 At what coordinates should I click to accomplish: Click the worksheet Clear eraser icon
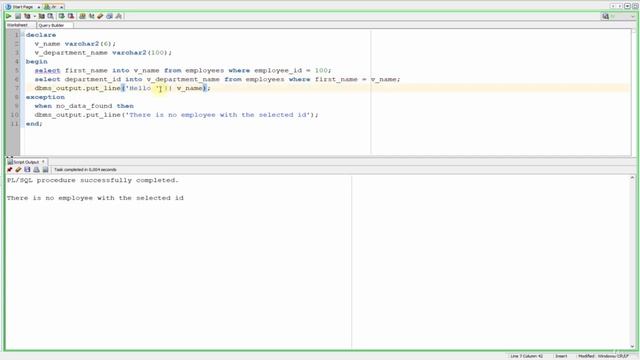coord(100,16)
